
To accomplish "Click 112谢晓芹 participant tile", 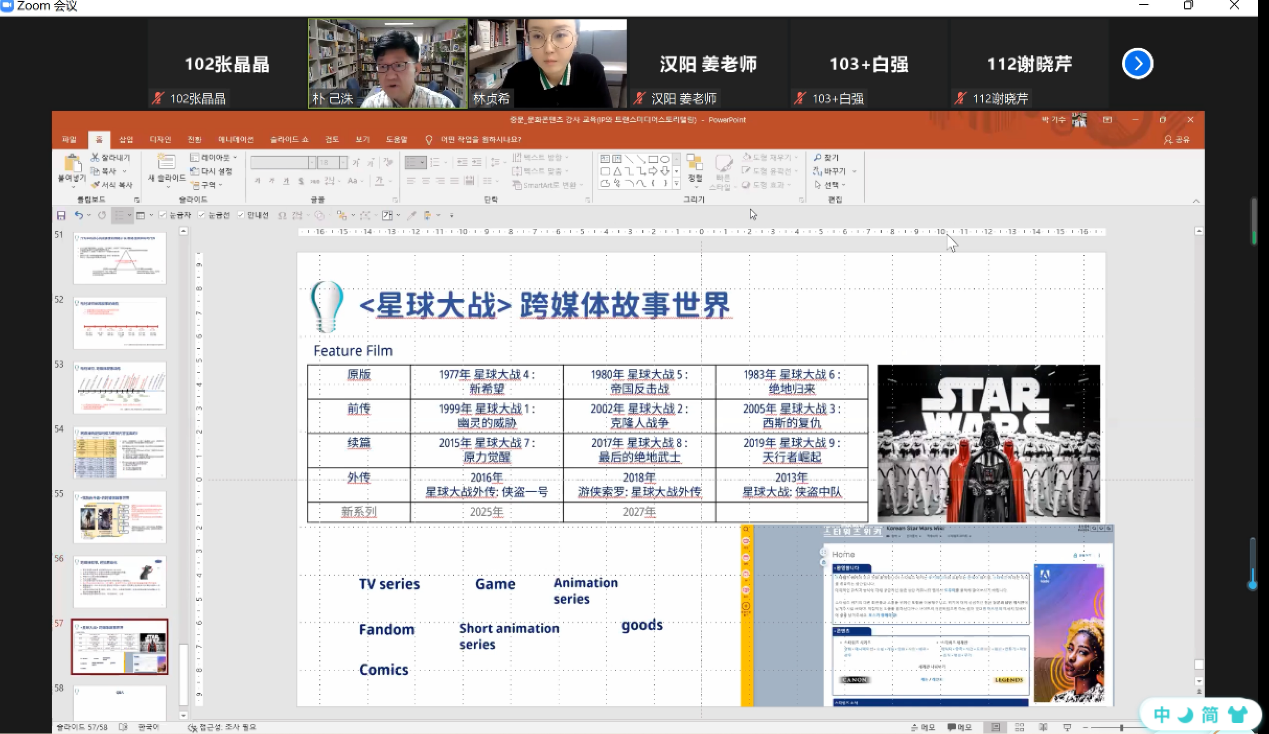I will point(1029,64).
